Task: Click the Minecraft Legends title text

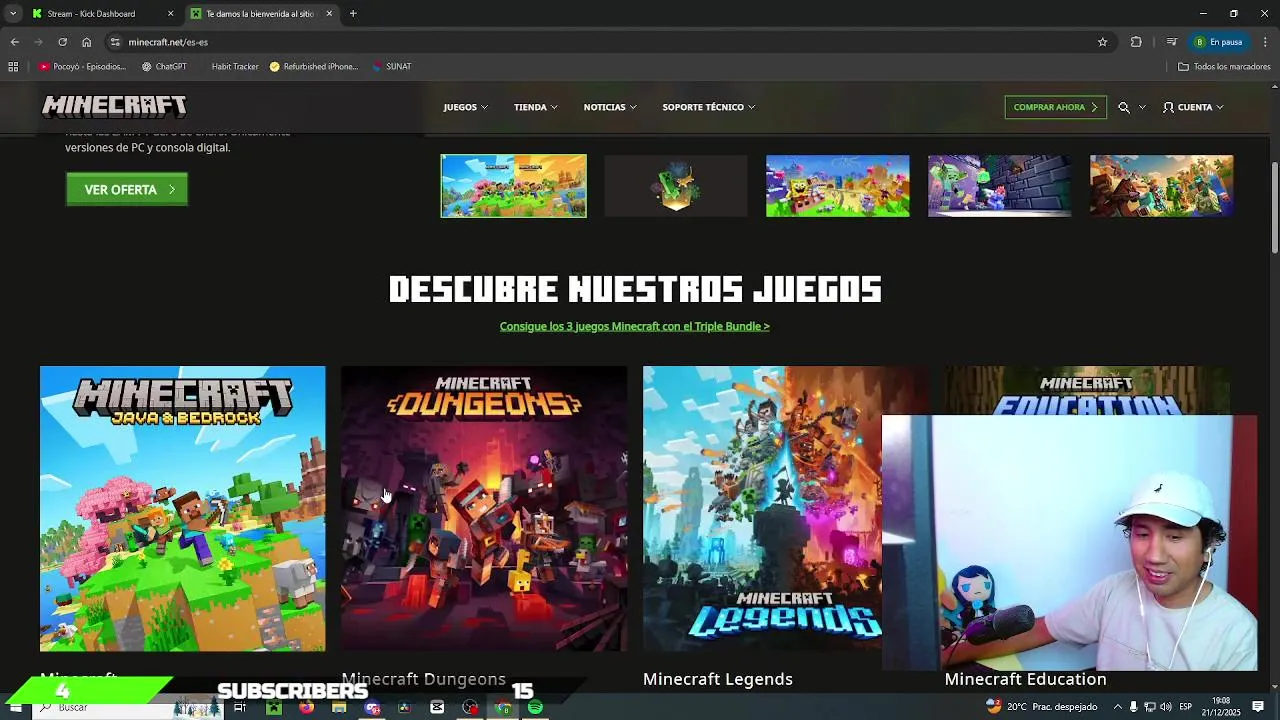Action: point(718,679)
